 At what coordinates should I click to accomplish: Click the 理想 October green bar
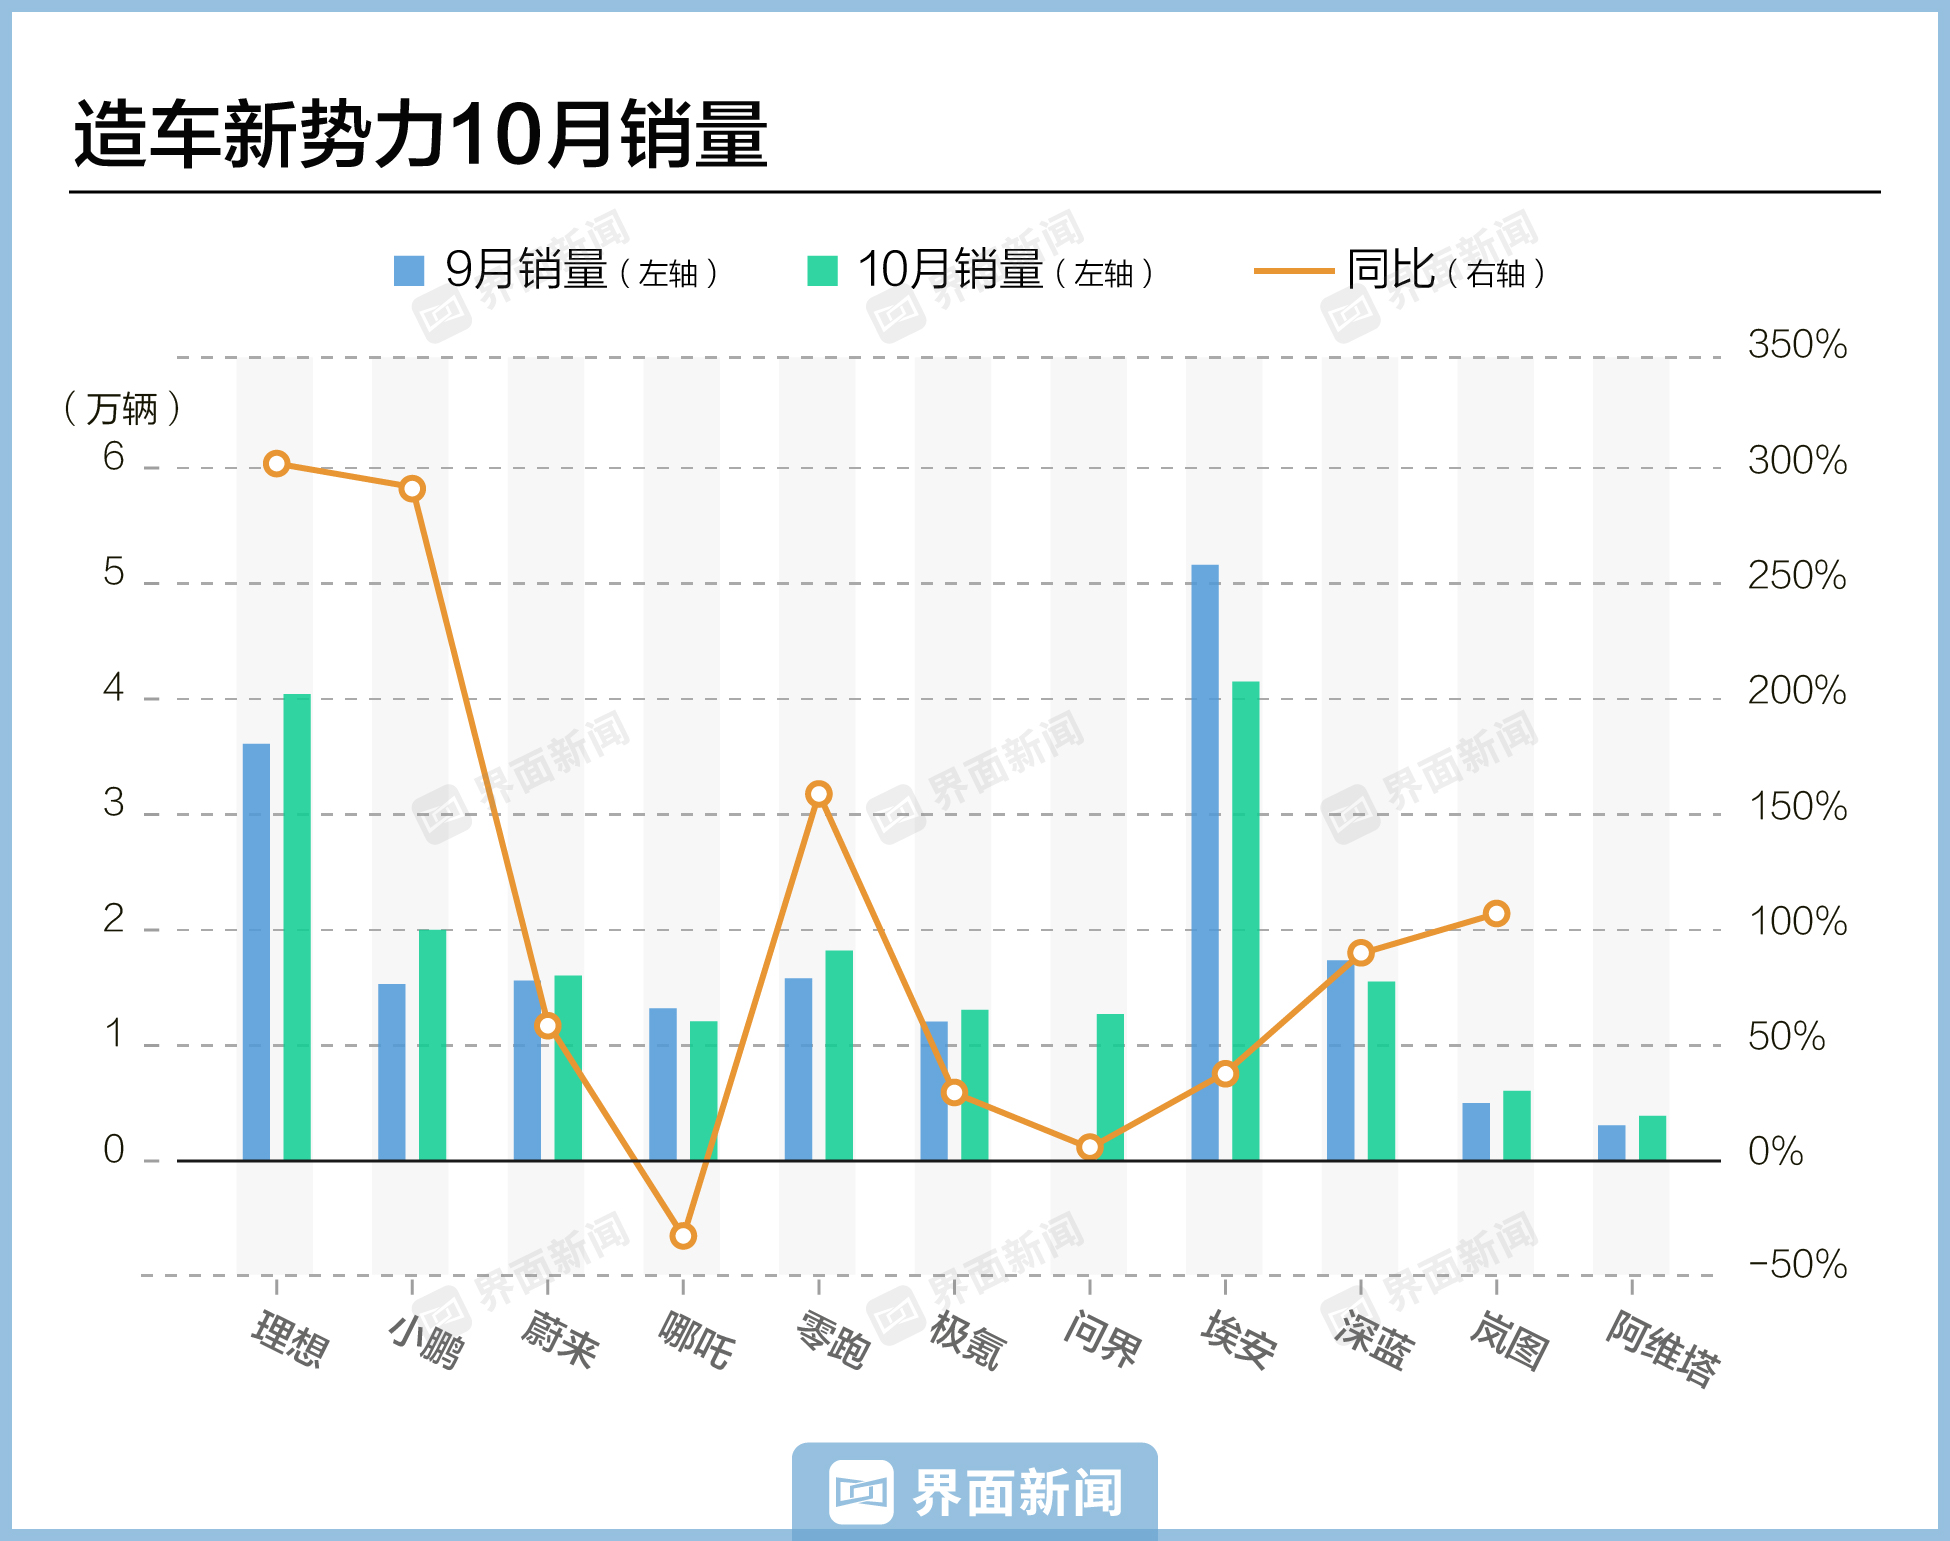click(x=297, y=925)
